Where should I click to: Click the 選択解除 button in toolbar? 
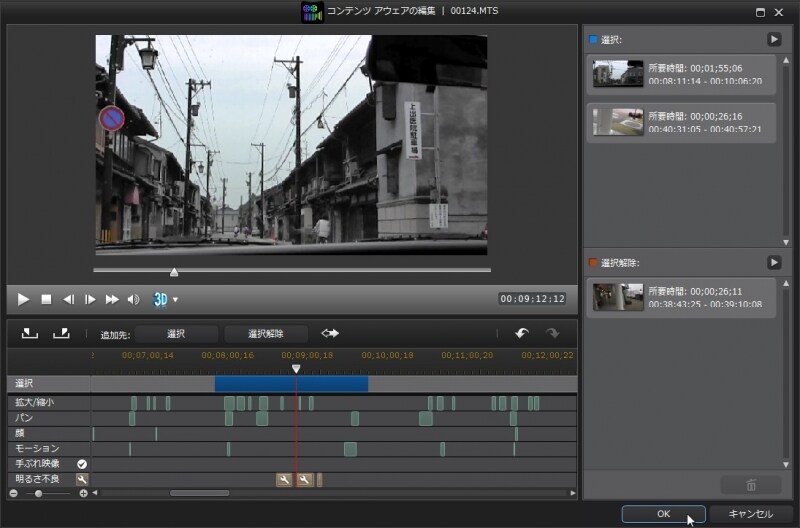click(x=266, y=333)
